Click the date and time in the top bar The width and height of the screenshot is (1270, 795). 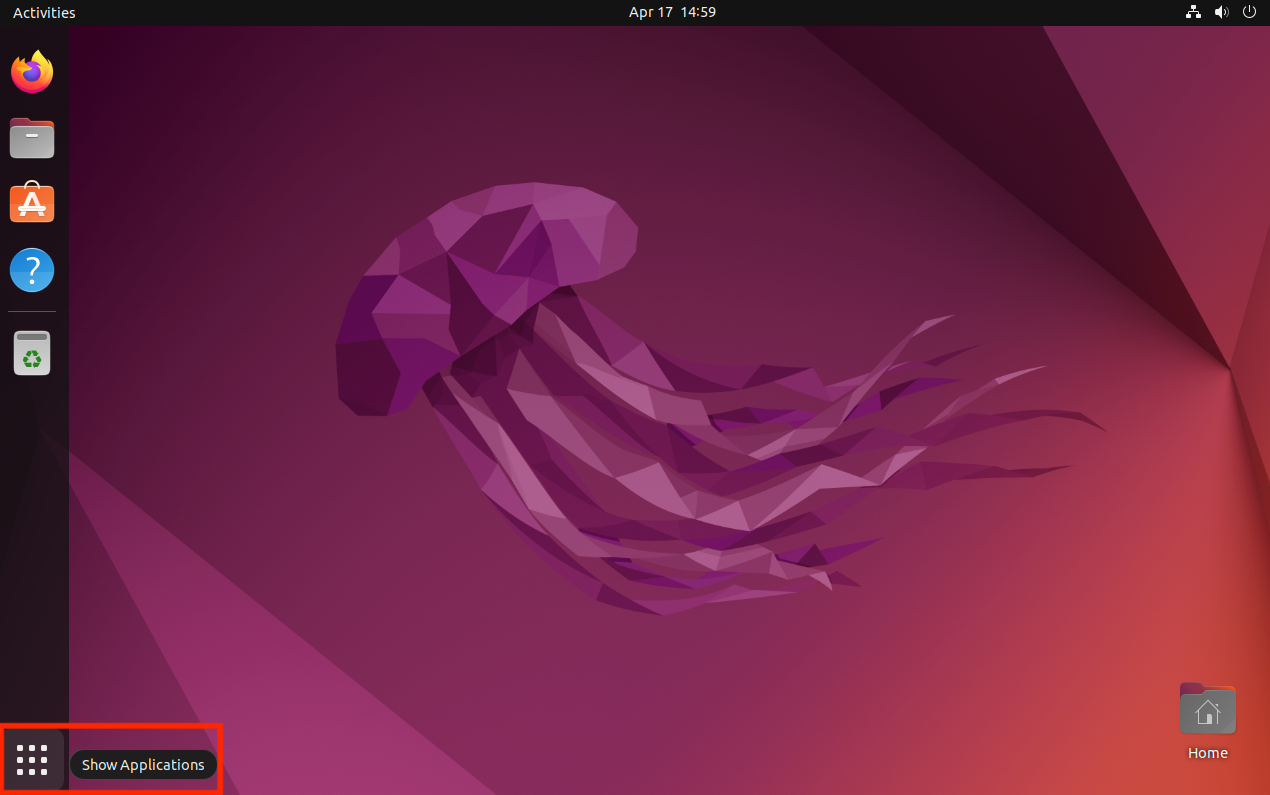tap(672, 12)
